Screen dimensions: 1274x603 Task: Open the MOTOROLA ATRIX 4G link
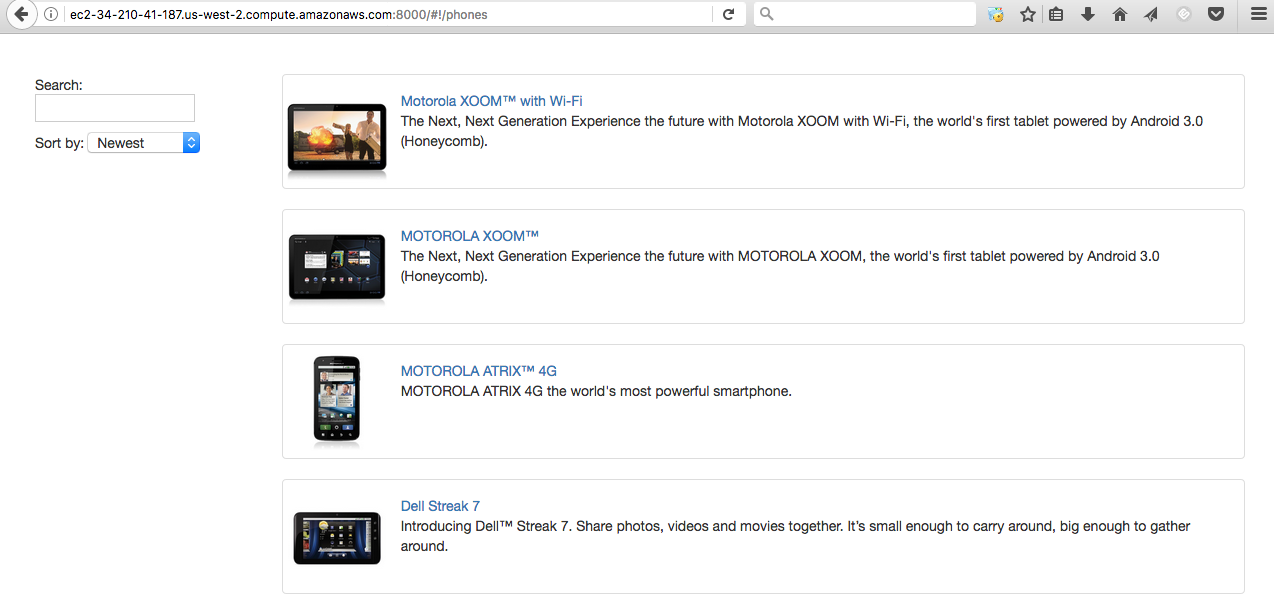click(479, 371)
